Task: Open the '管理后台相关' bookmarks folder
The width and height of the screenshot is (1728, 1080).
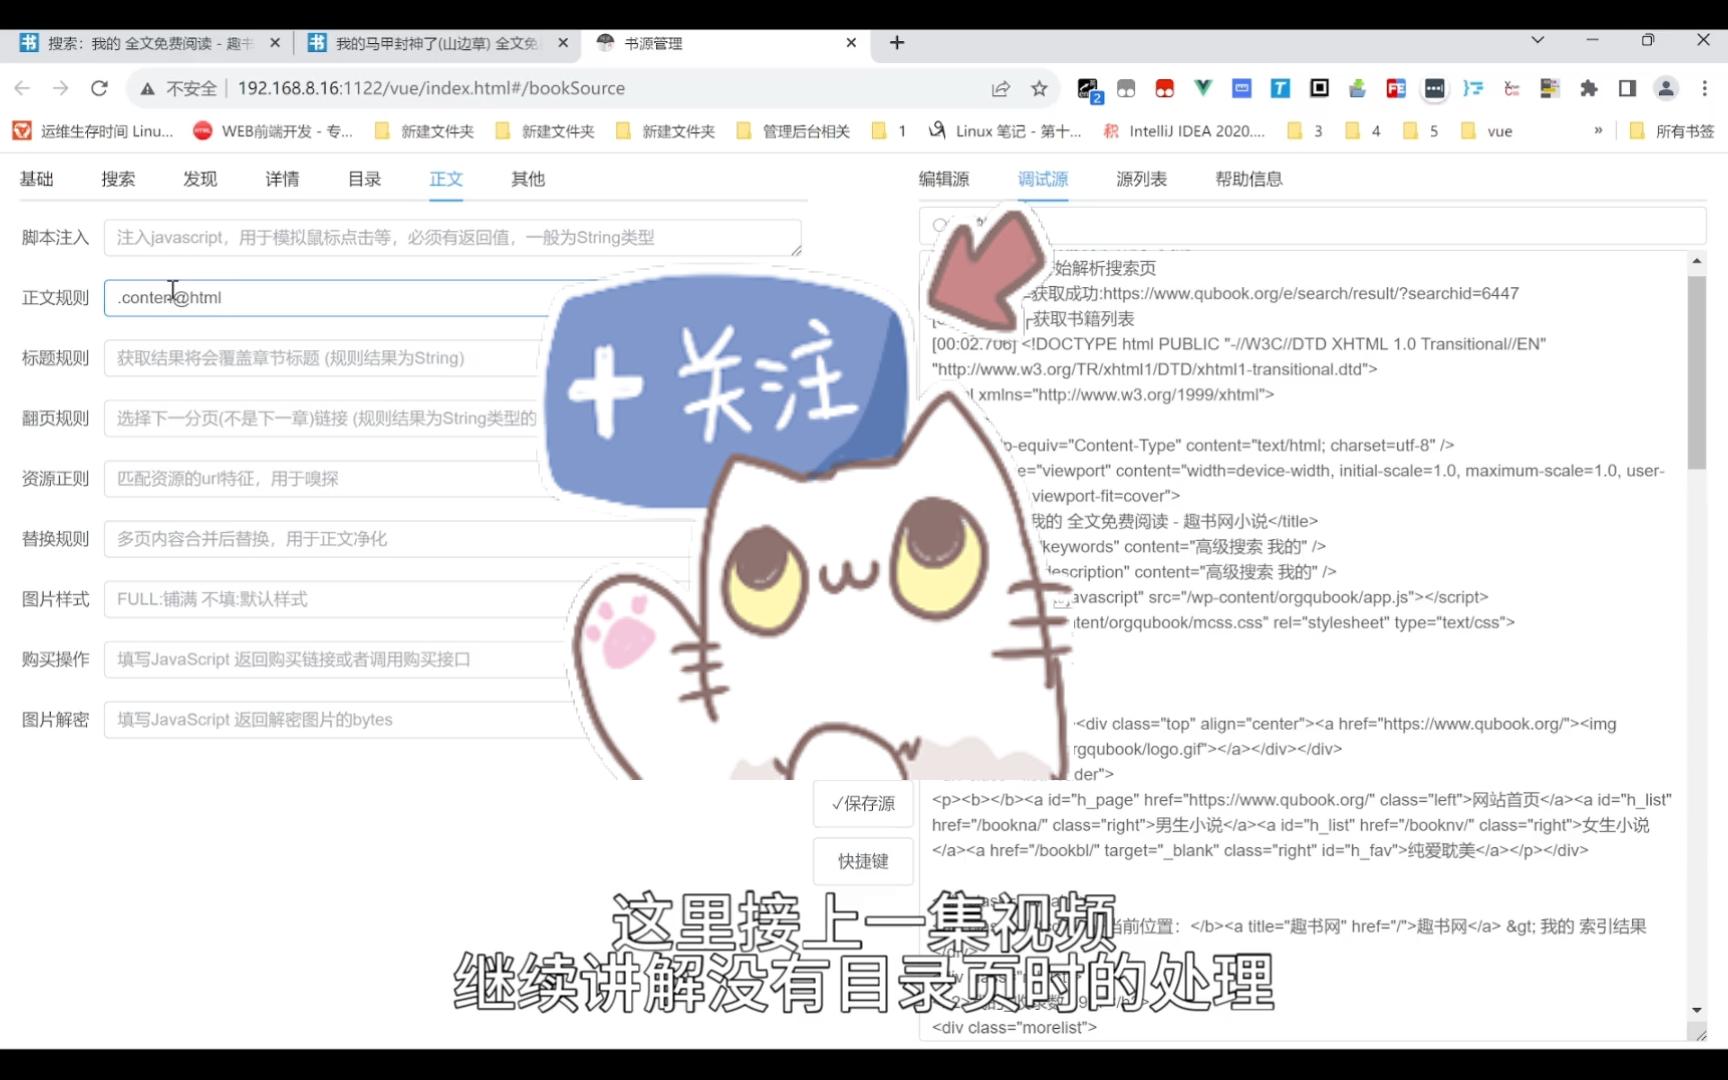Action: coord(793,131)
